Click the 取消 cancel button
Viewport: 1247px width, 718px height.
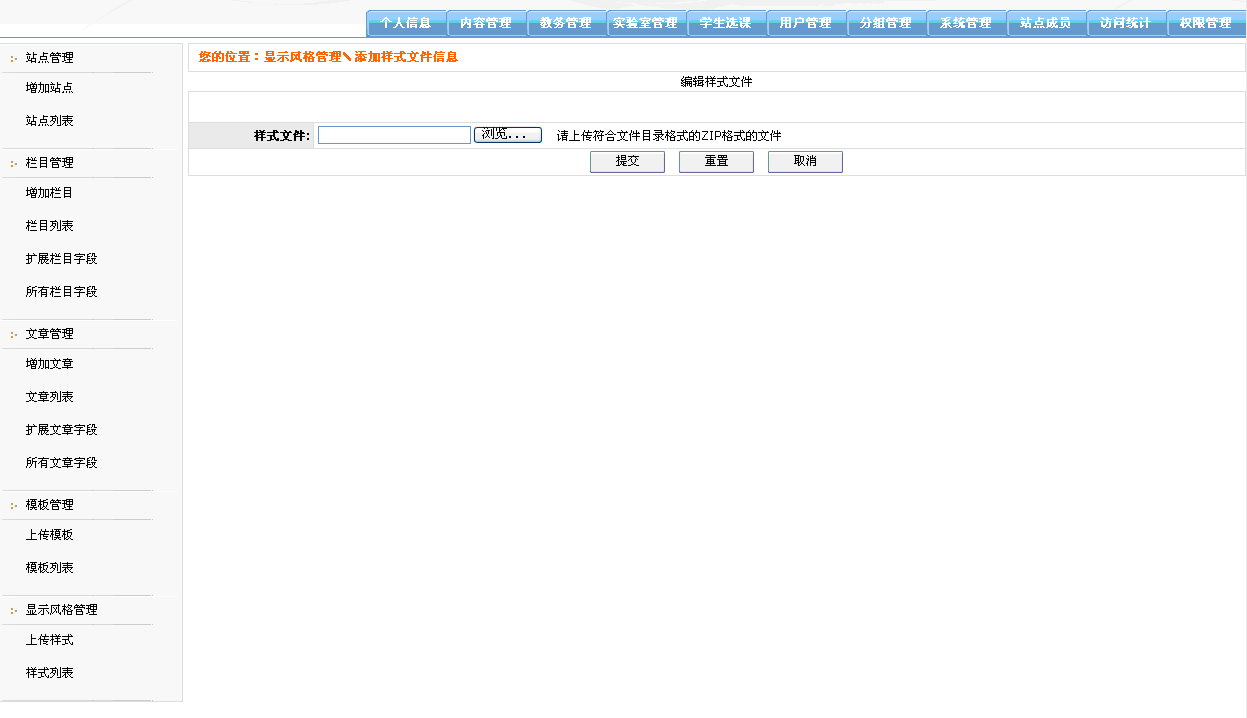click(x=805, y=162)
